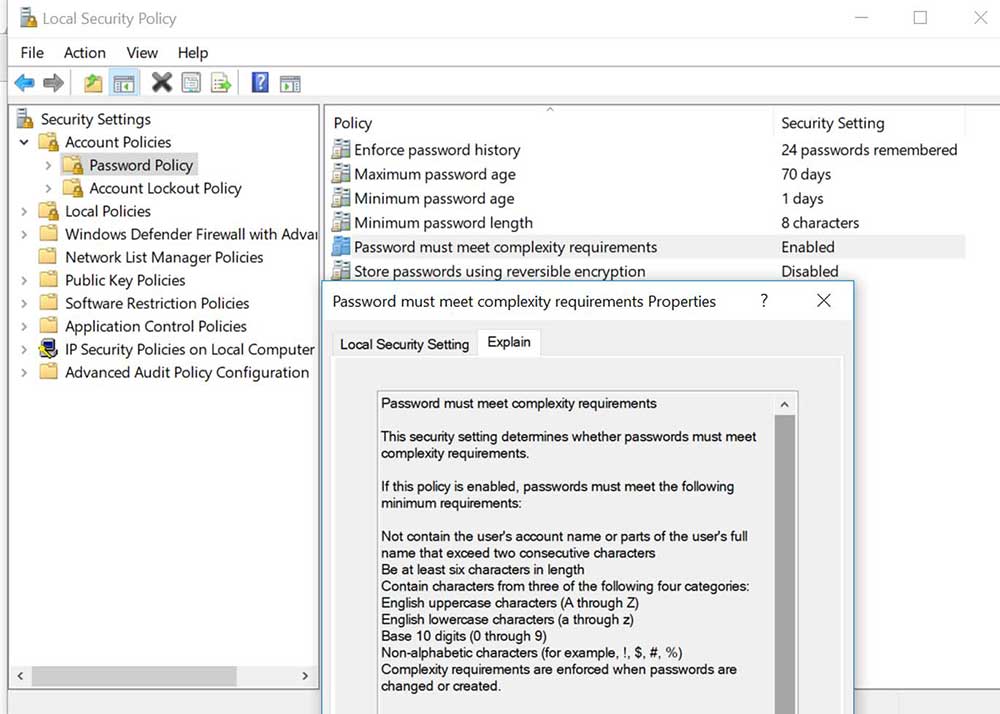Viewport: 1000px width, 714px height.
Task: Click the Show/Hide Action Pane icon
Action: (290, 83)
